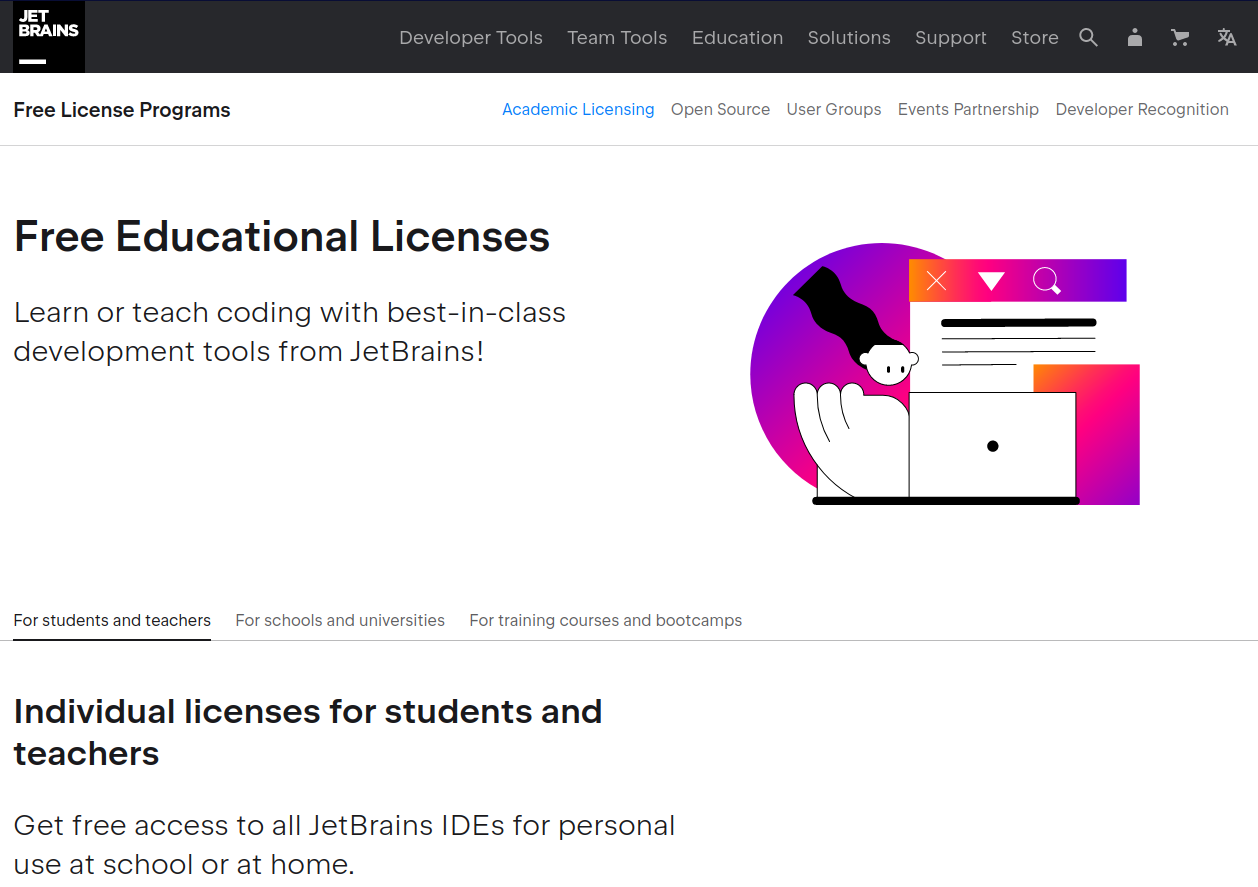Image resolution: width=1258 pixels, height=887 pixels.
Task: Open the Events Partnership page
Action: tap(968, 110)
